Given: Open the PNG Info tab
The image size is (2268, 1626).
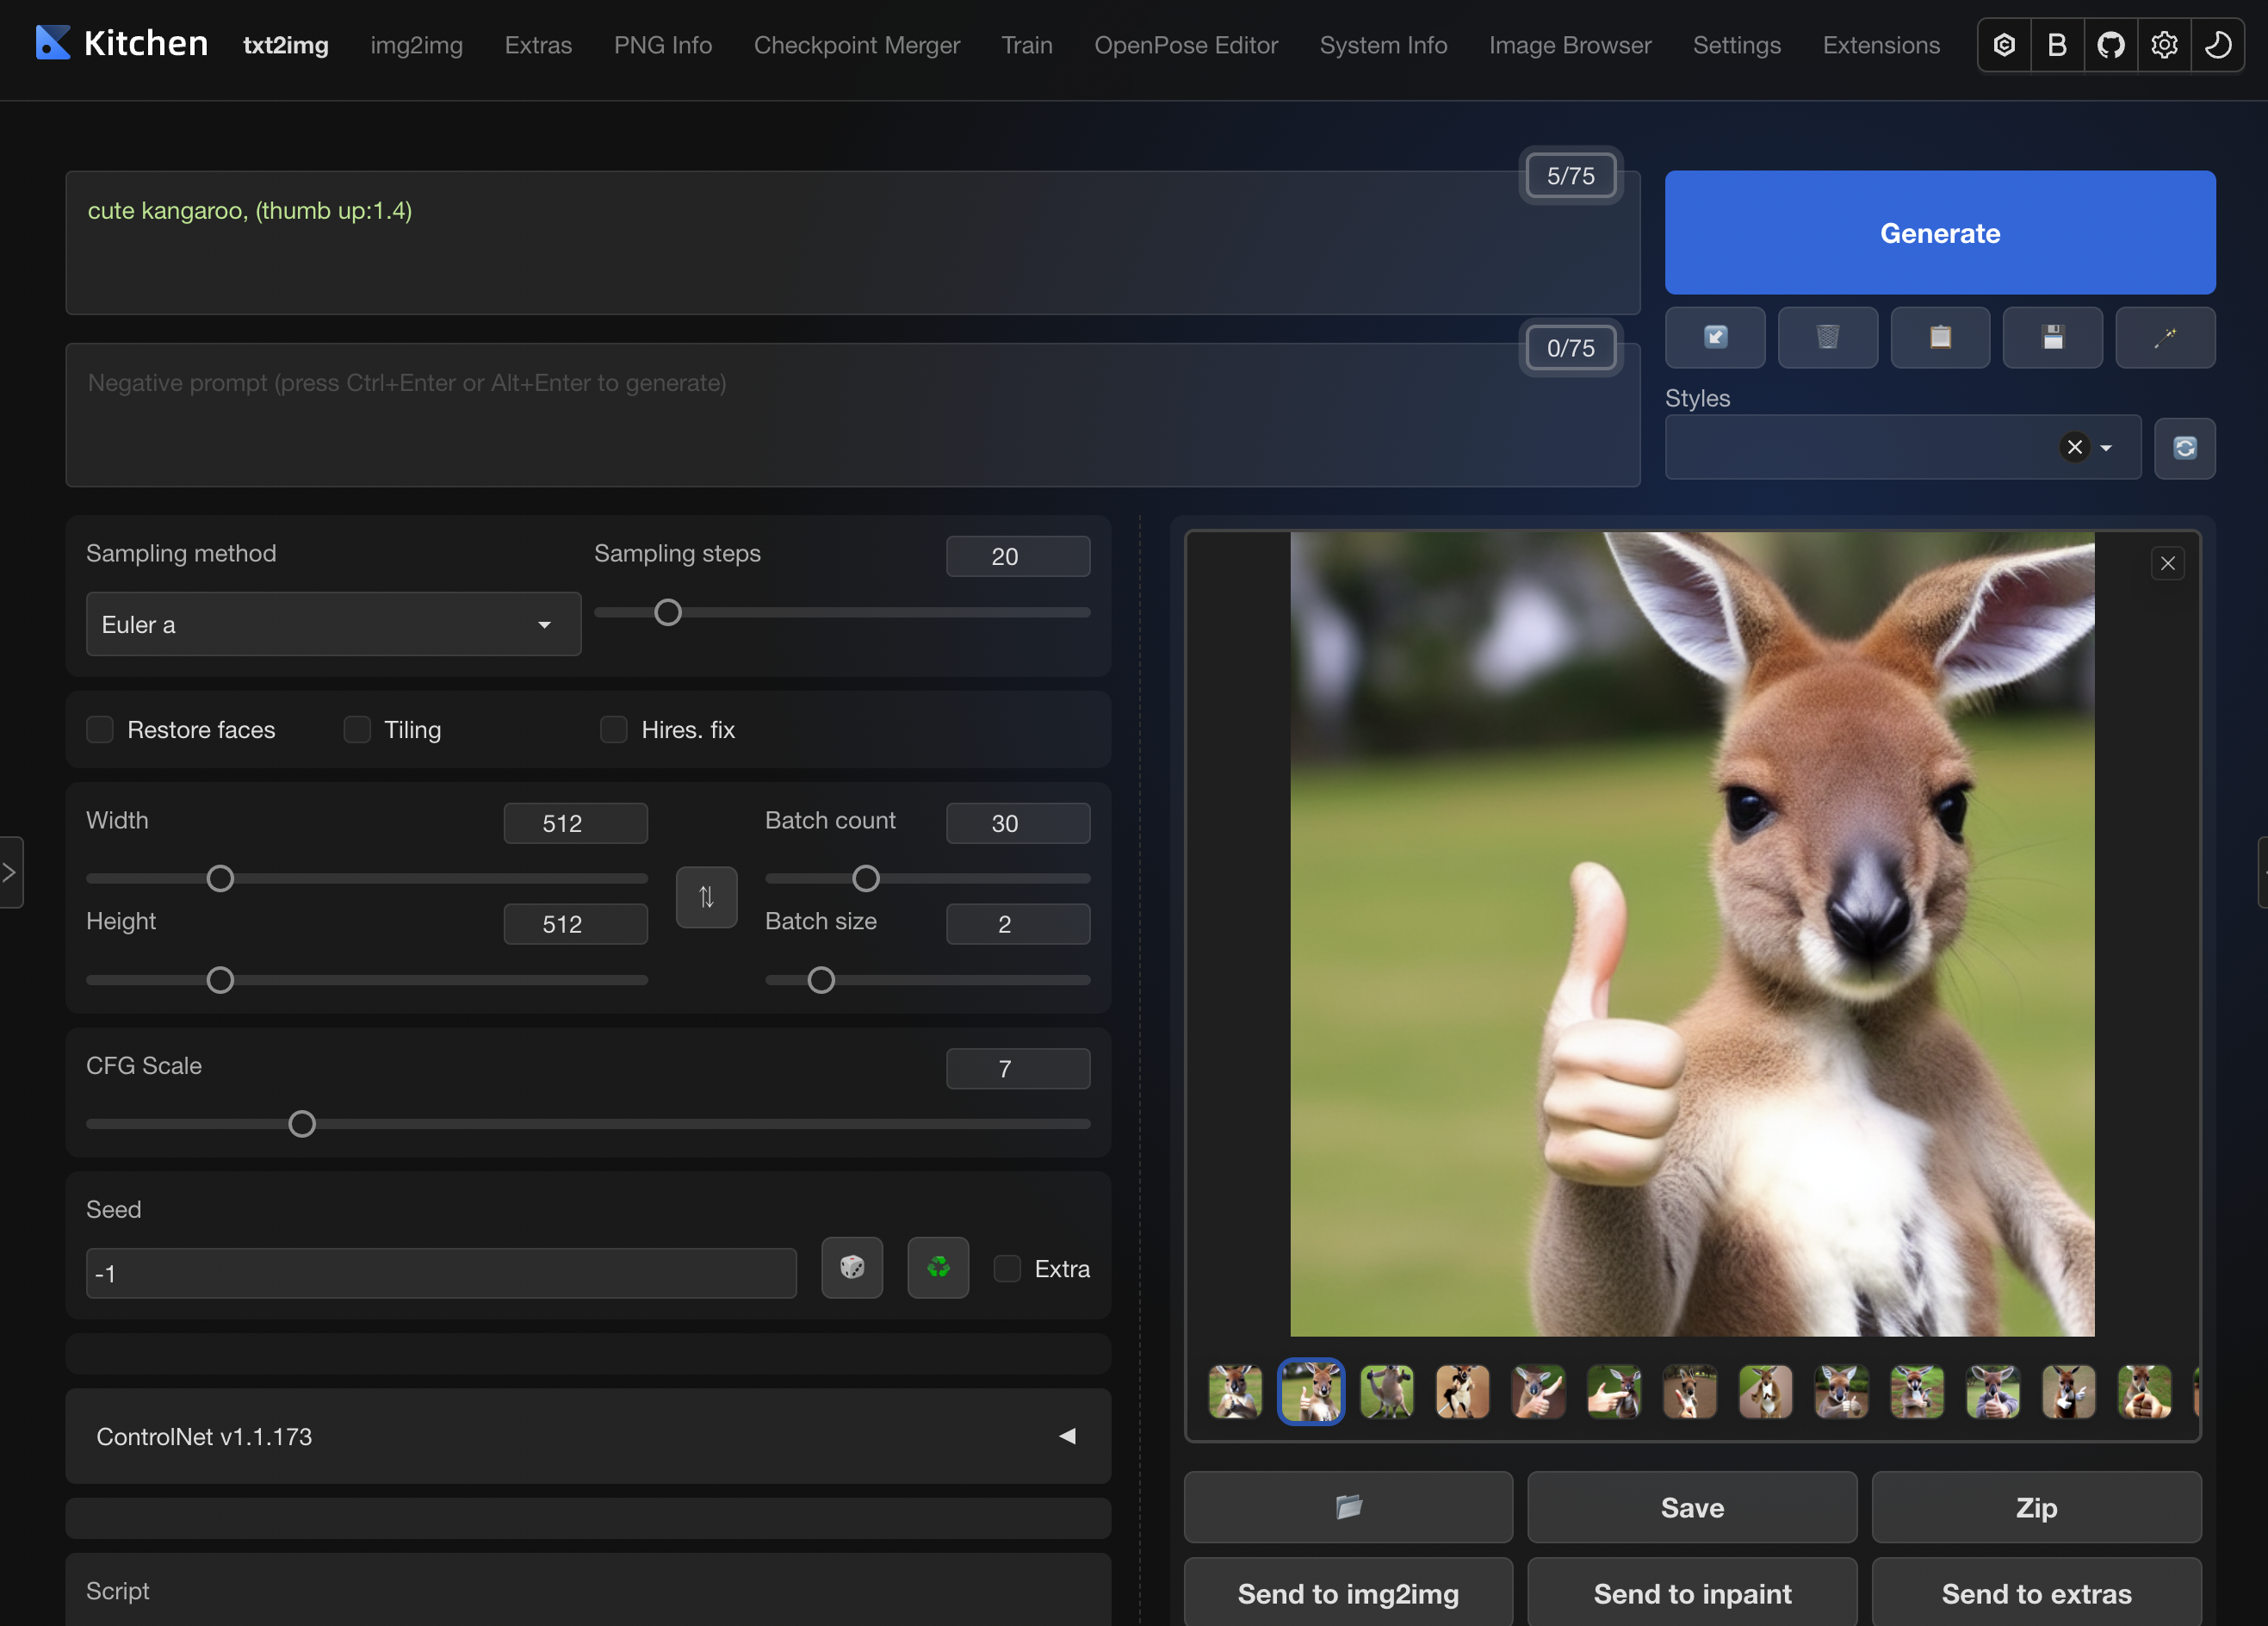Looking at the screenshot, I should [x=663, y=45].
